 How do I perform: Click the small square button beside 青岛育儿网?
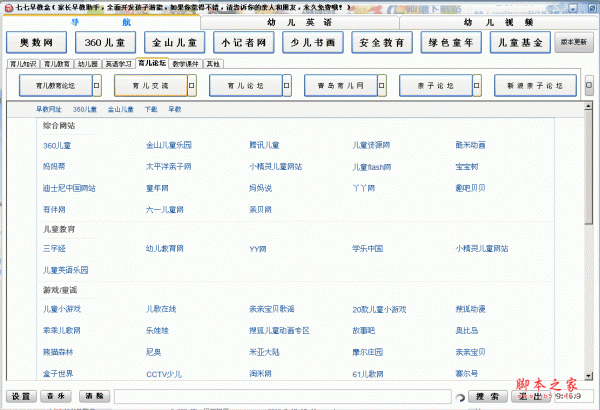(x=382, y=85)
